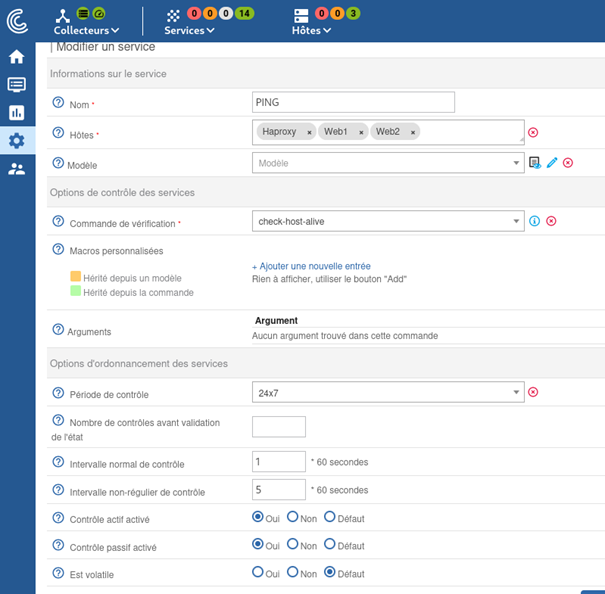The height and width of the screenshot is (594, 605).
Task: Click Ajouter une nouvelle entrée link
Action: point(311,266)
